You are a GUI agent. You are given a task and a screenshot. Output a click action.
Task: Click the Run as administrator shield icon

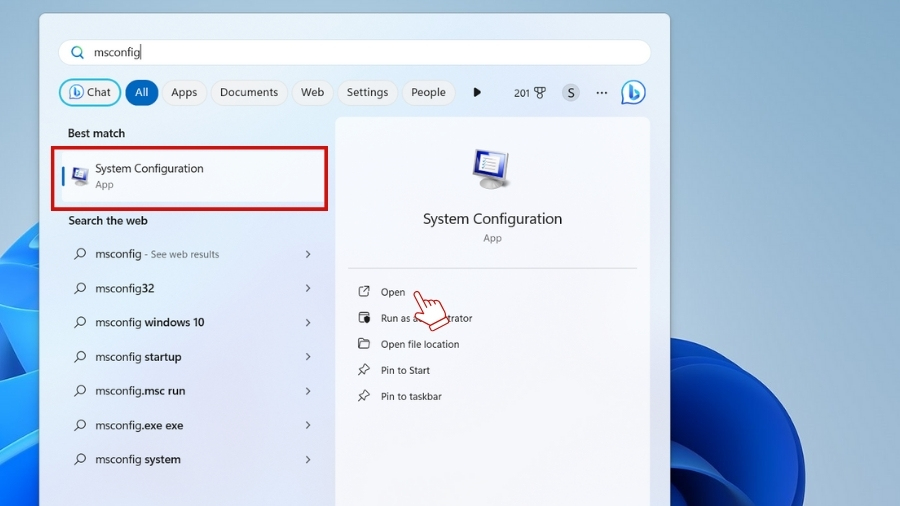[x=364, y=317]
